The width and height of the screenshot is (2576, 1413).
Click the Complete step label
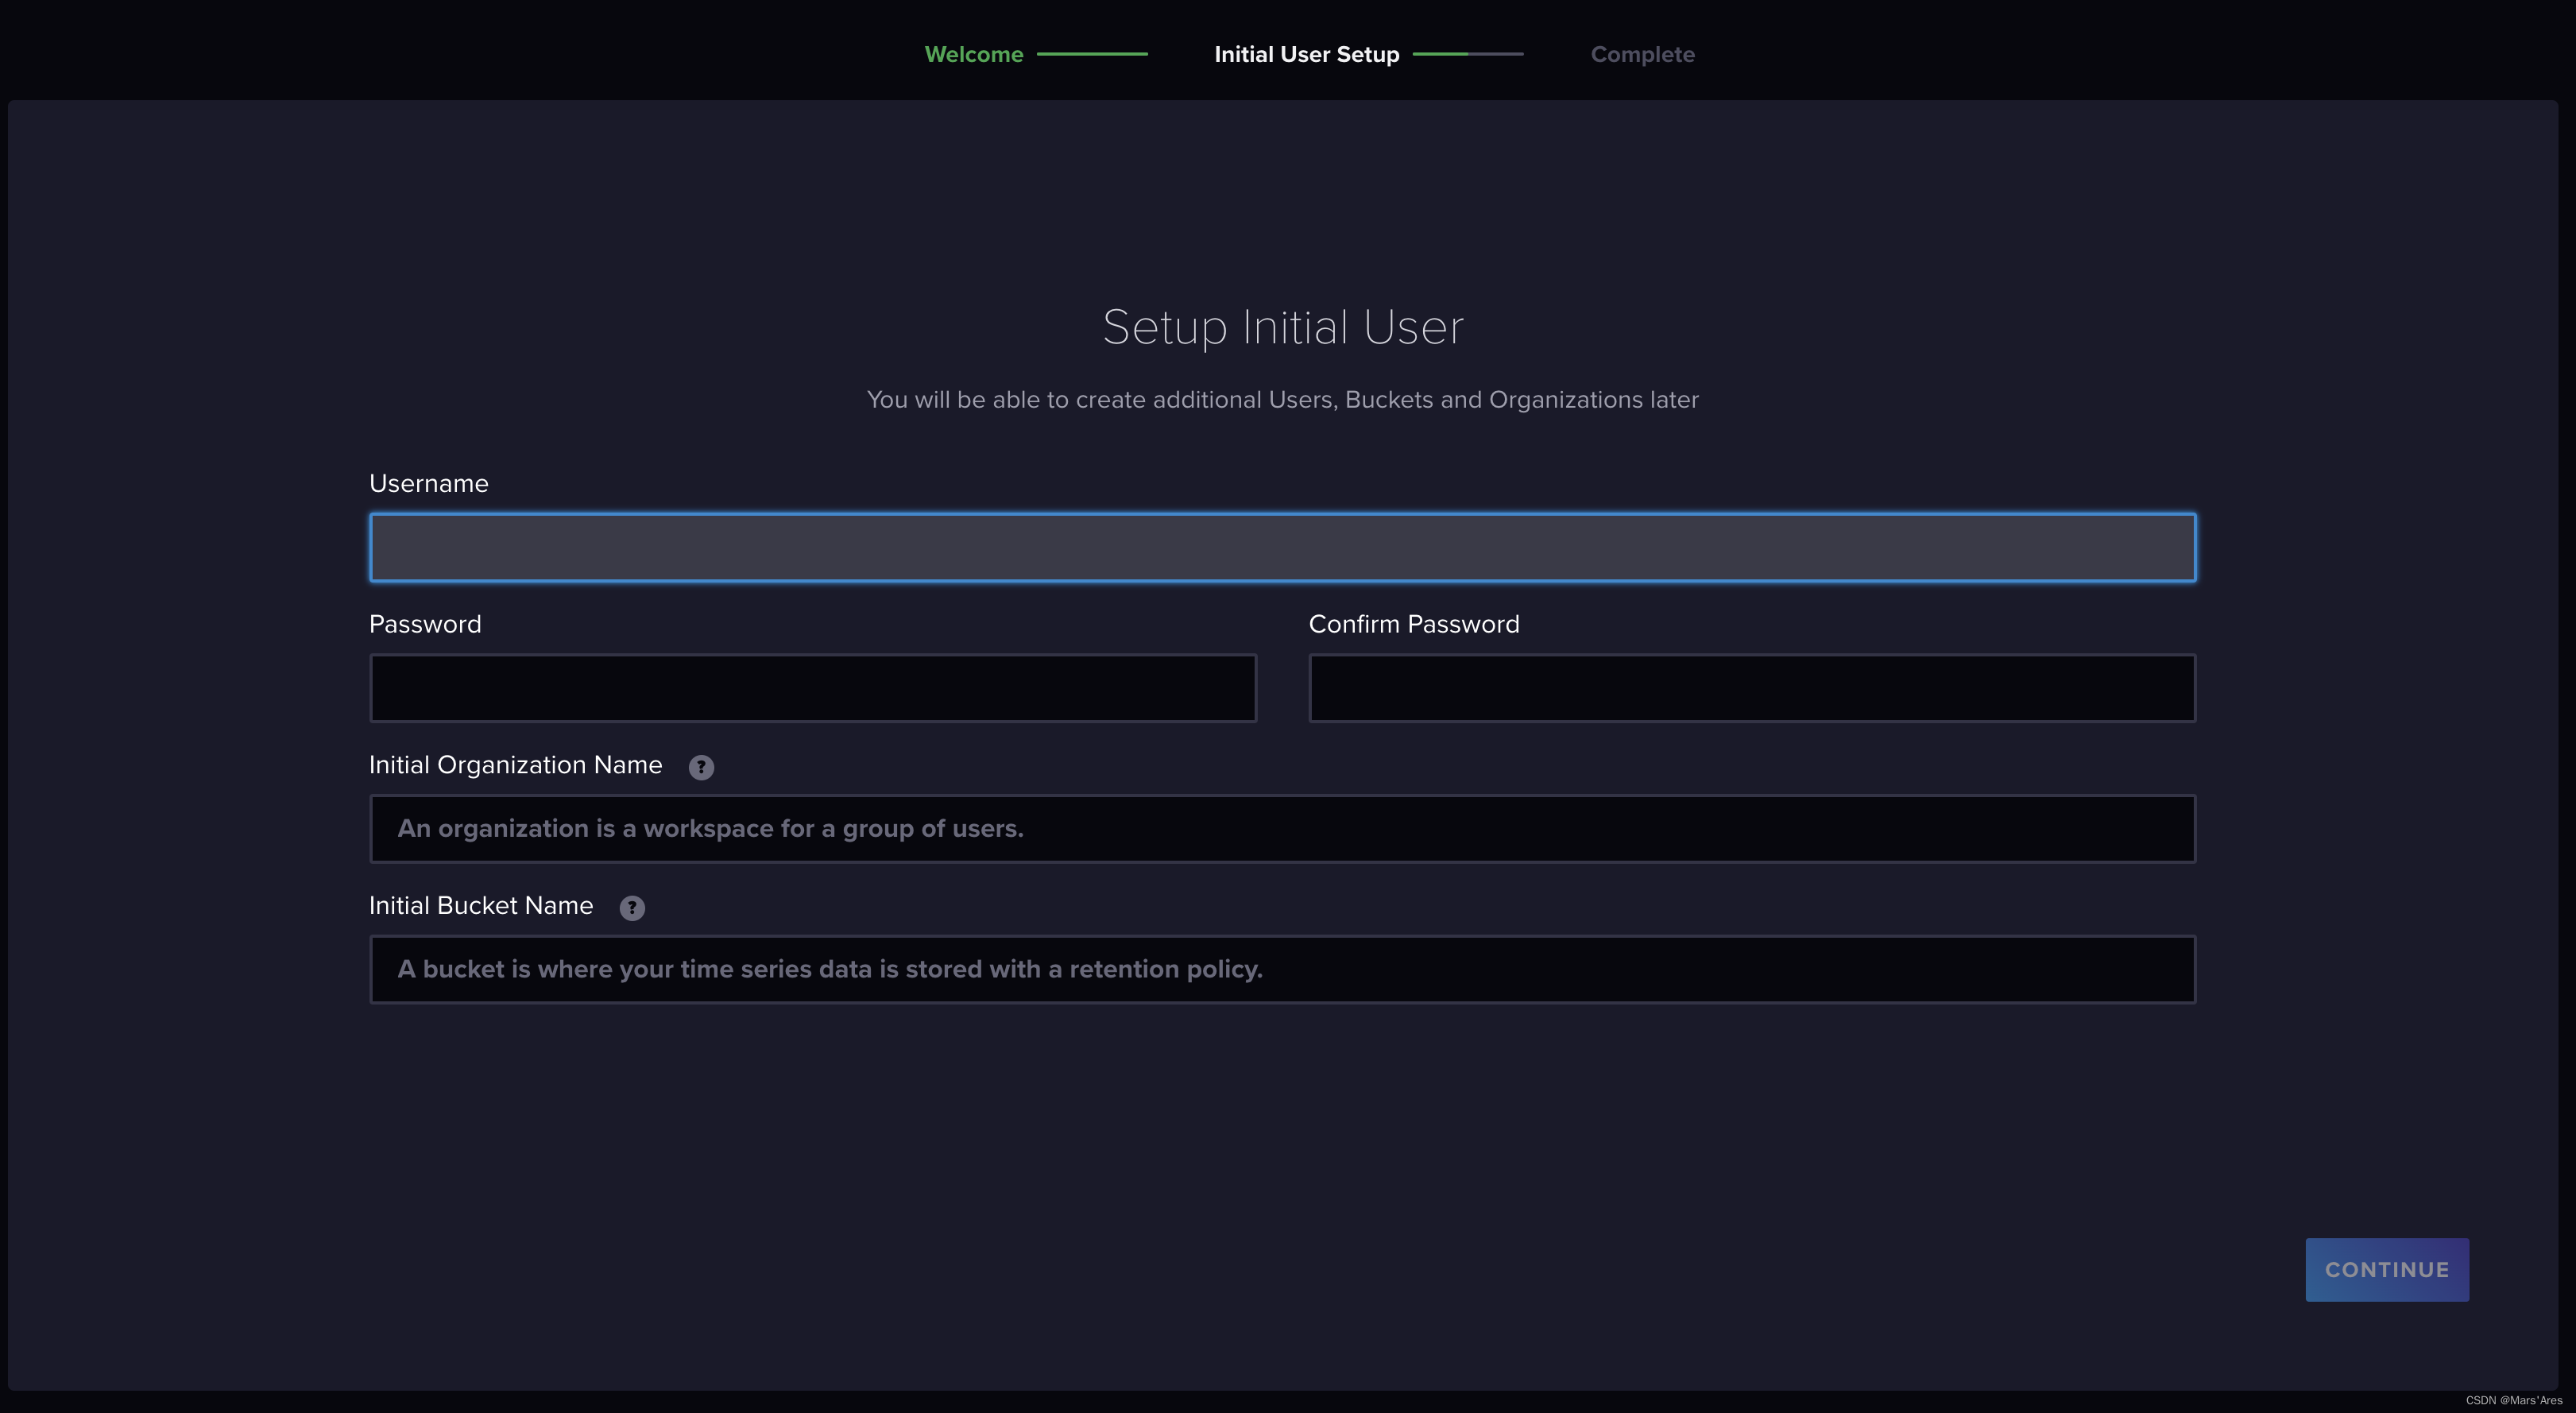click(x=1642, y=55)
